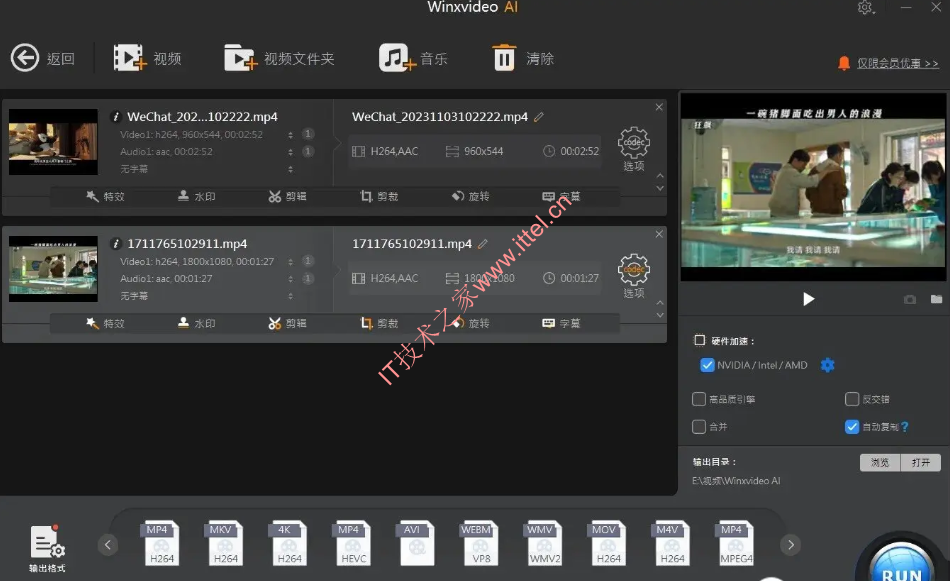
Task: Expand the 无字幕 subtitle selector for WeChat video
Action: click(291, 169)
